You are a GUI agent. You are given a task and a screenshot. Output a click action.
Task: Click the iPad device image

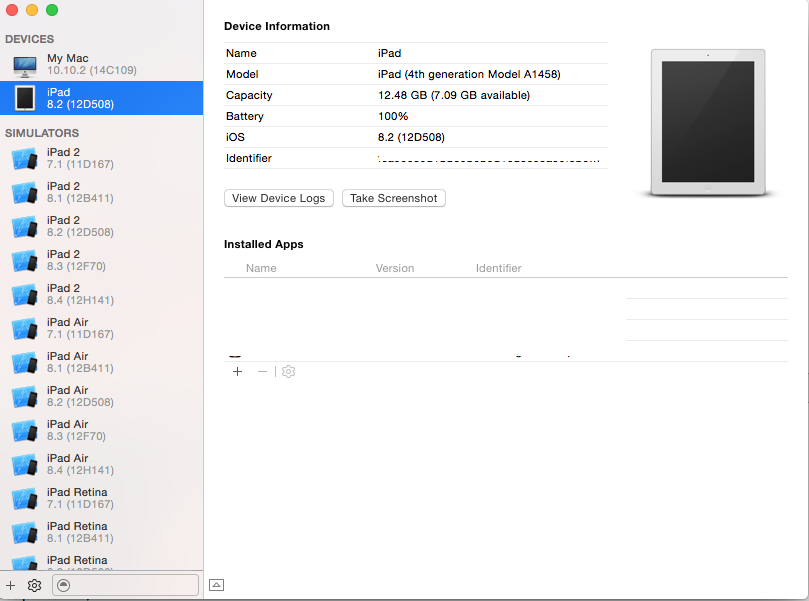708,123
